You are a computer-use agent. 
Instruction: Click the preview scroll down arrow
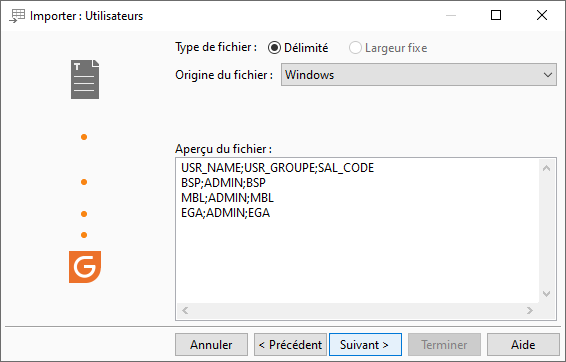[547, 294]
